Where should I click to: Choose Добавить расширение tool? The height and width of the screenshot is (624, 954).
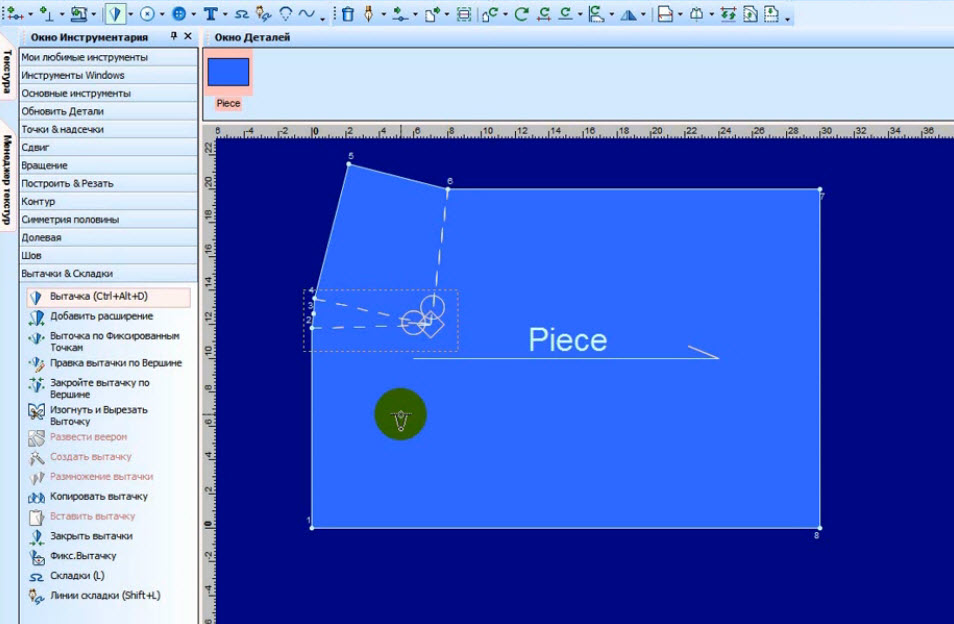pos(91,316)
